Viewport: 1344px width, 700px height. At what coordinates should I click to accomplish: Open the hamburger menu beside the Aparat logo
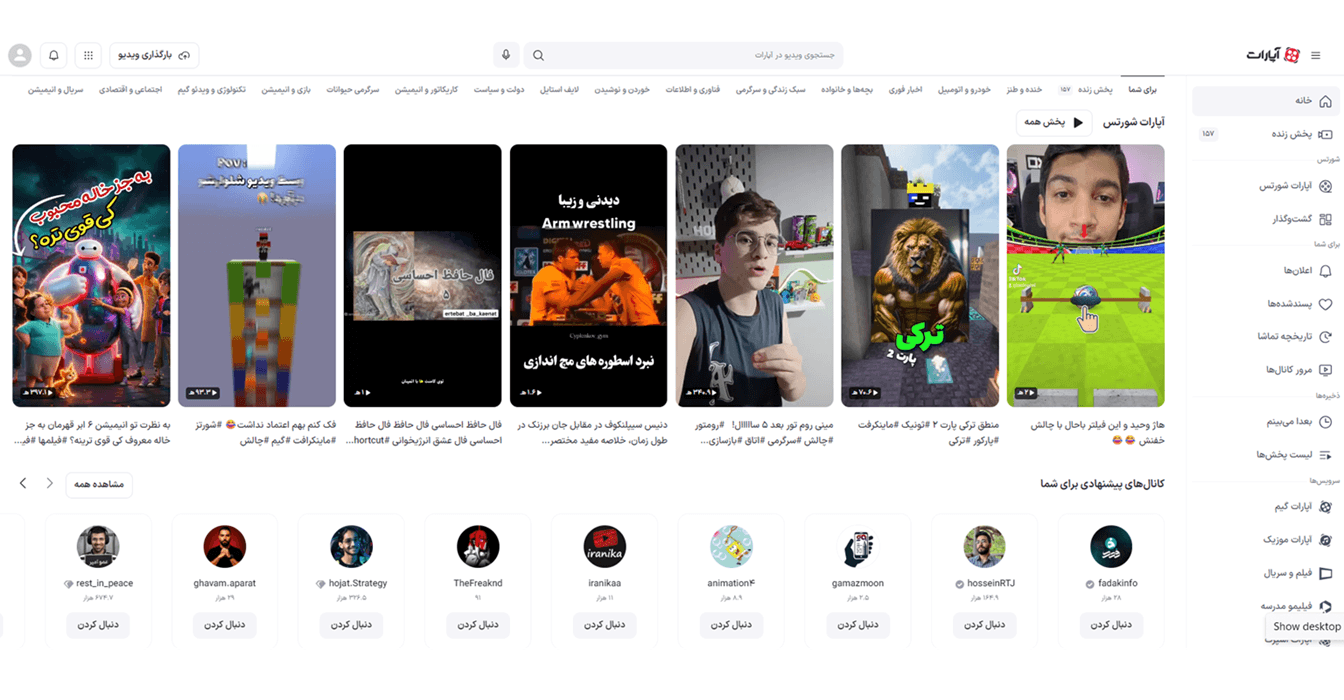(x=1316, y=55)
